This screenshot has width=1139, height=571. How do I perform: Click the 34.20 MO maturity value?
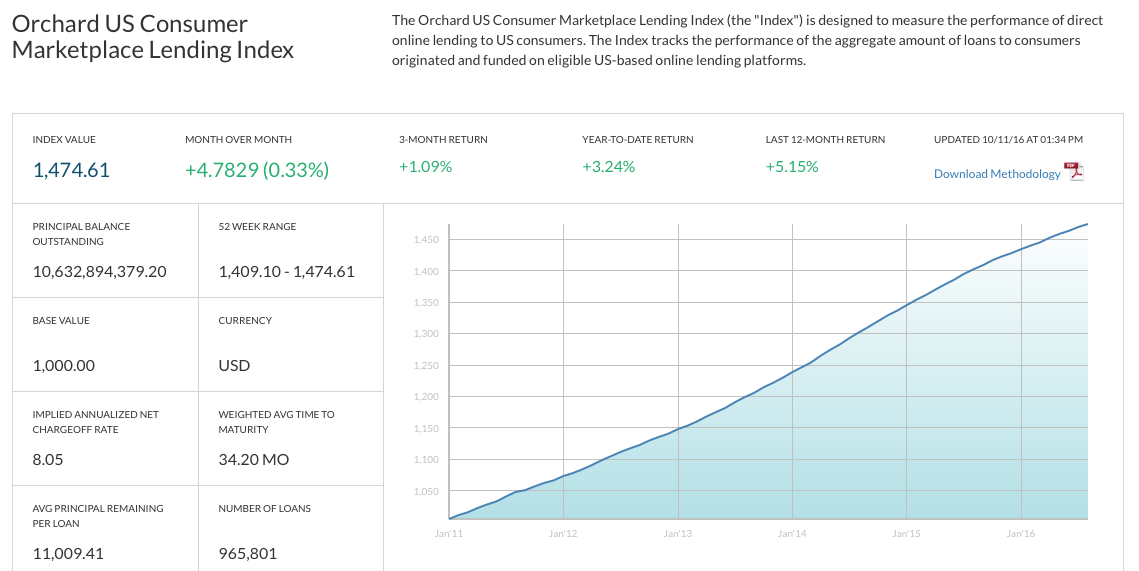tap(254, 460)
